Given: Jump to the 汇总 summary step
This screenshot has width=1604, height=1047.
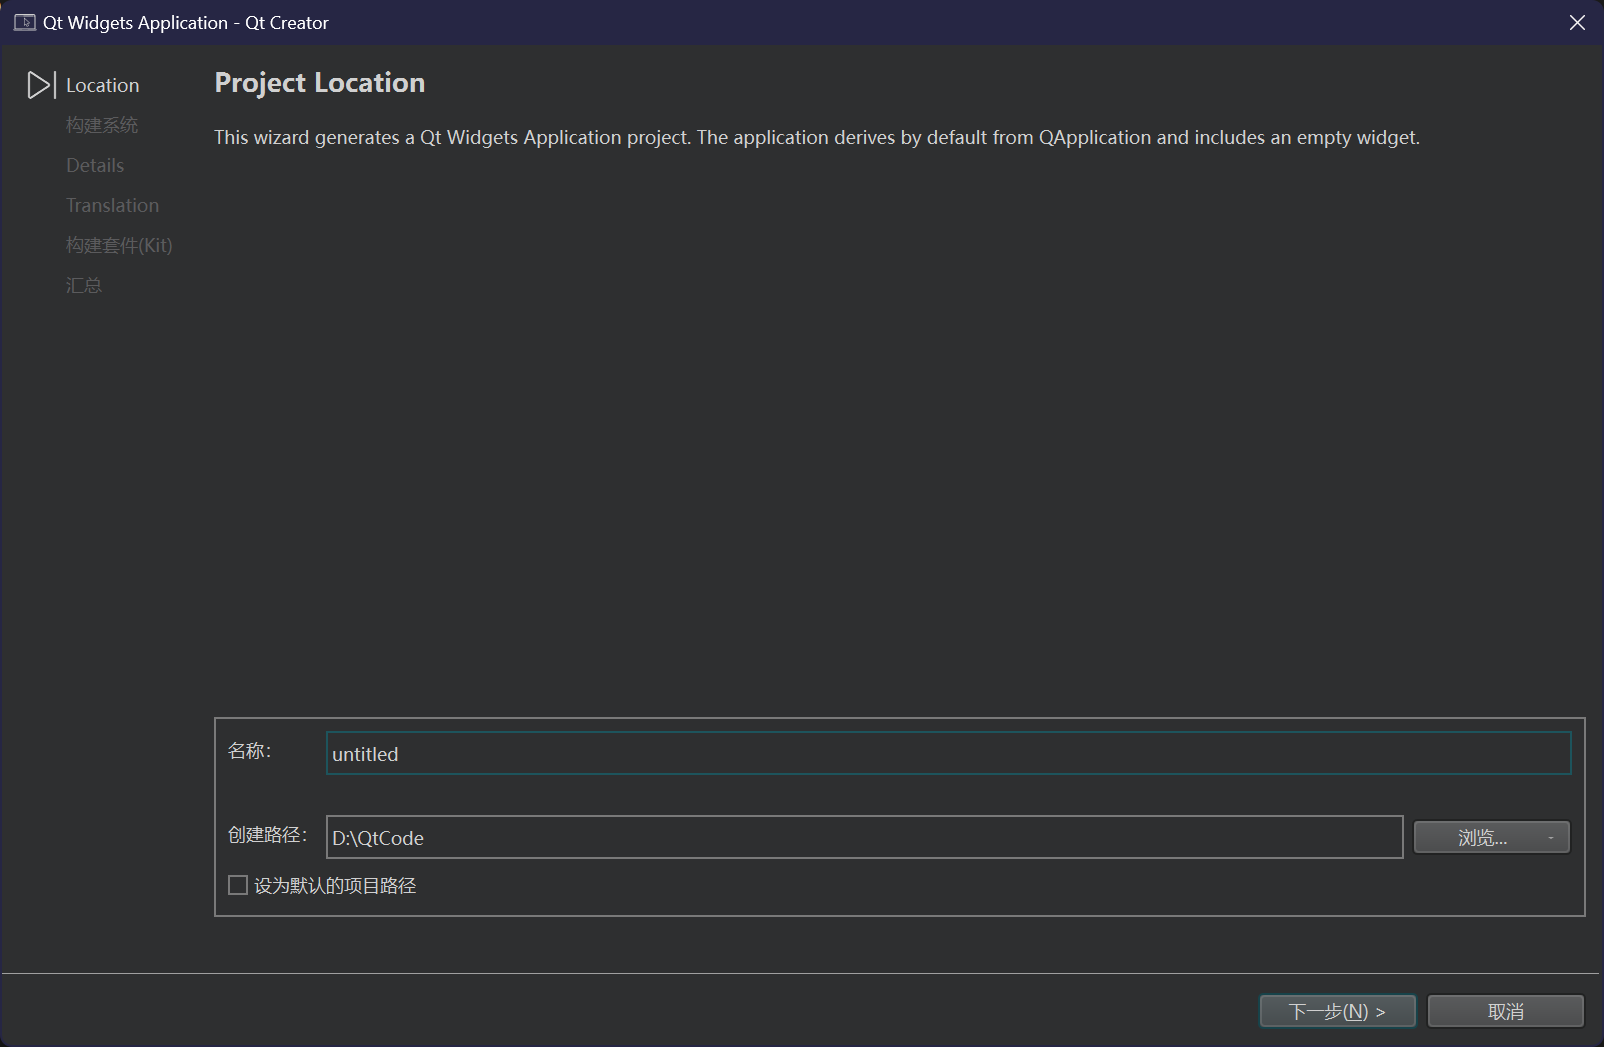Looking at the screenshot, I should [x=84, y=285].
